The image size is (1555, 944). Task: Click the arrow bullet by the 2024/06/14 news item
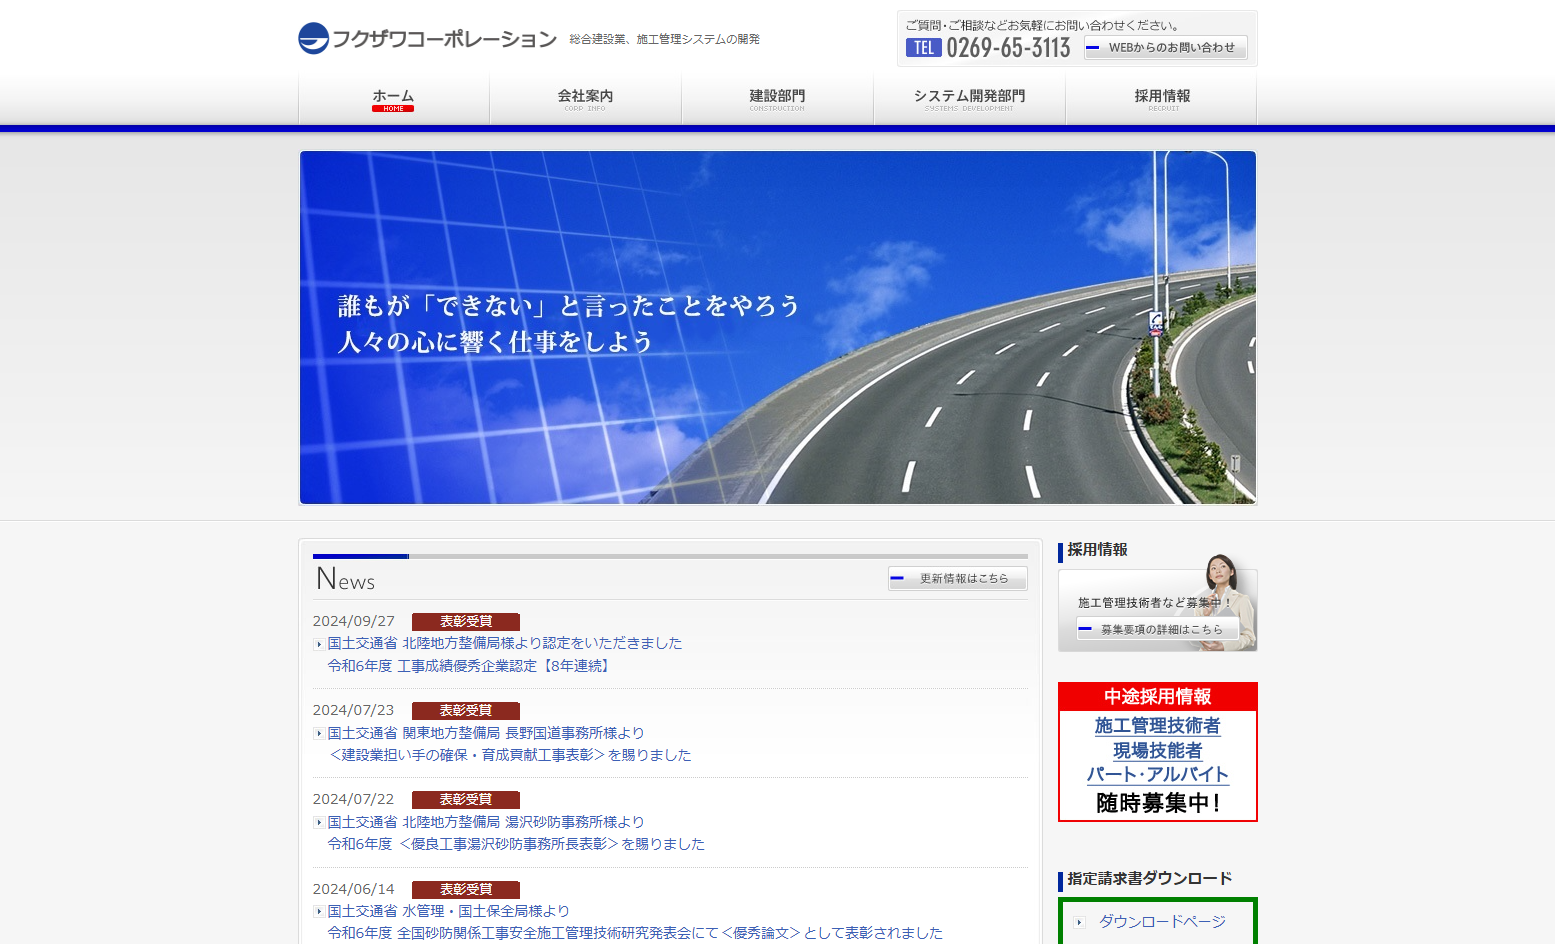tap(318, 912)
